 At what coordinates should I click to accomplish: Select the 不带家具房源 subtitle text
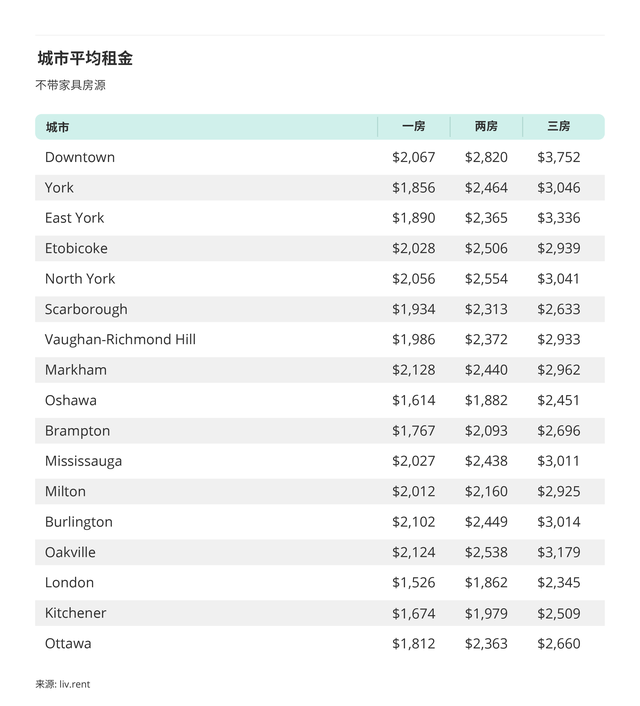(x=70, y=85)
